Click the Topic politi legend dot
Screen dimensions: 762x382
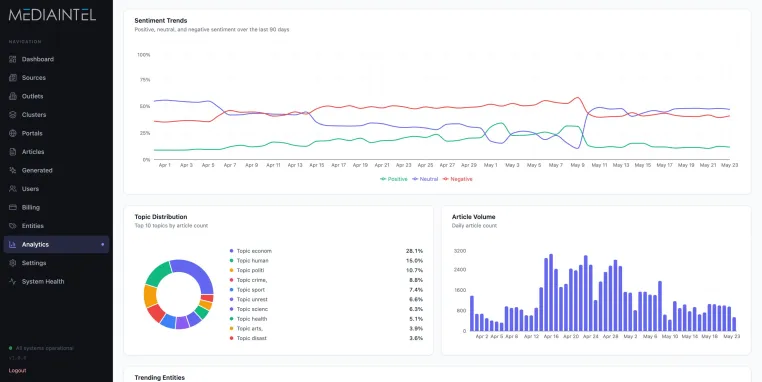[231, 270]
